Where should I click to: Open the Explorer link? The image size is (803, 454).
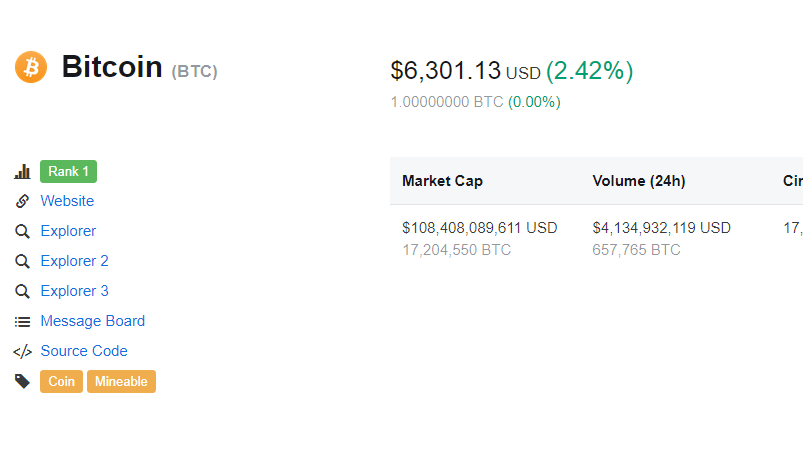click(x=68, y=231)
